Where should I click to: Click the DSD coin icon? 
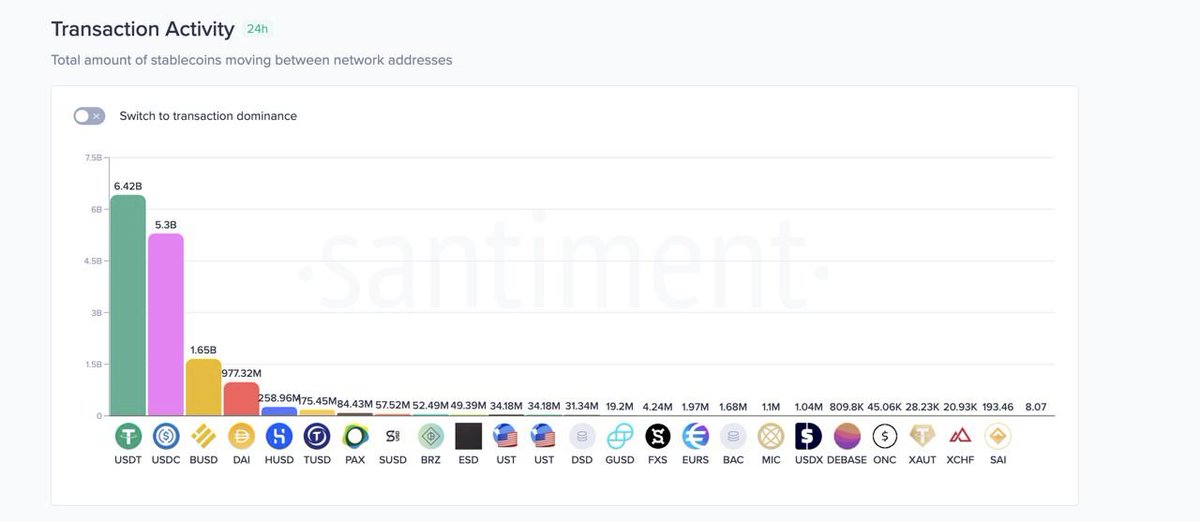click(x=582, y=436)
